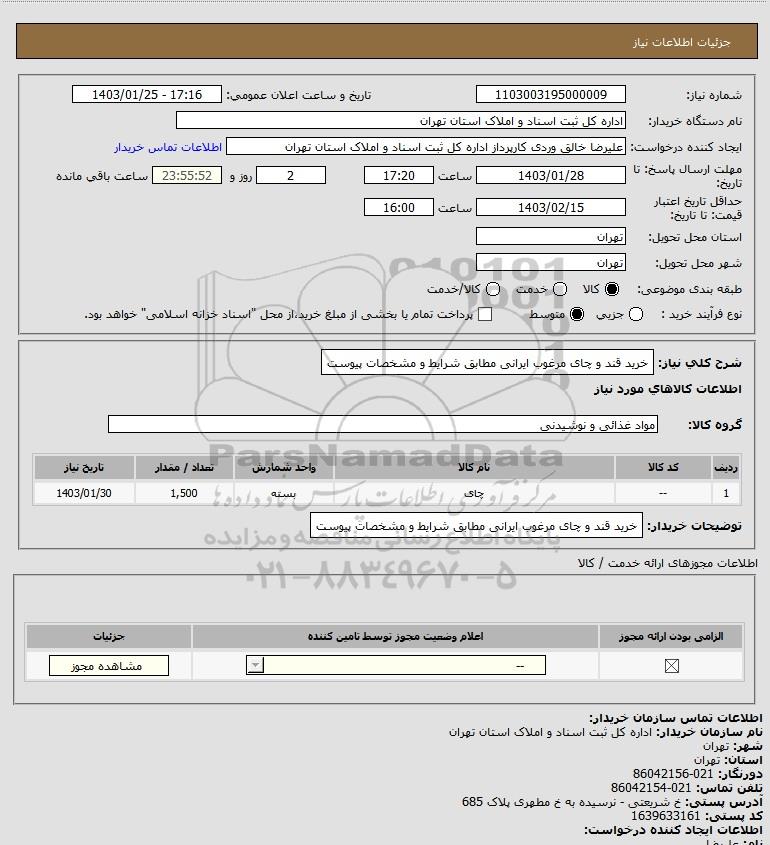Click the remaining time countdown 23:55:52

click(187, 175)
